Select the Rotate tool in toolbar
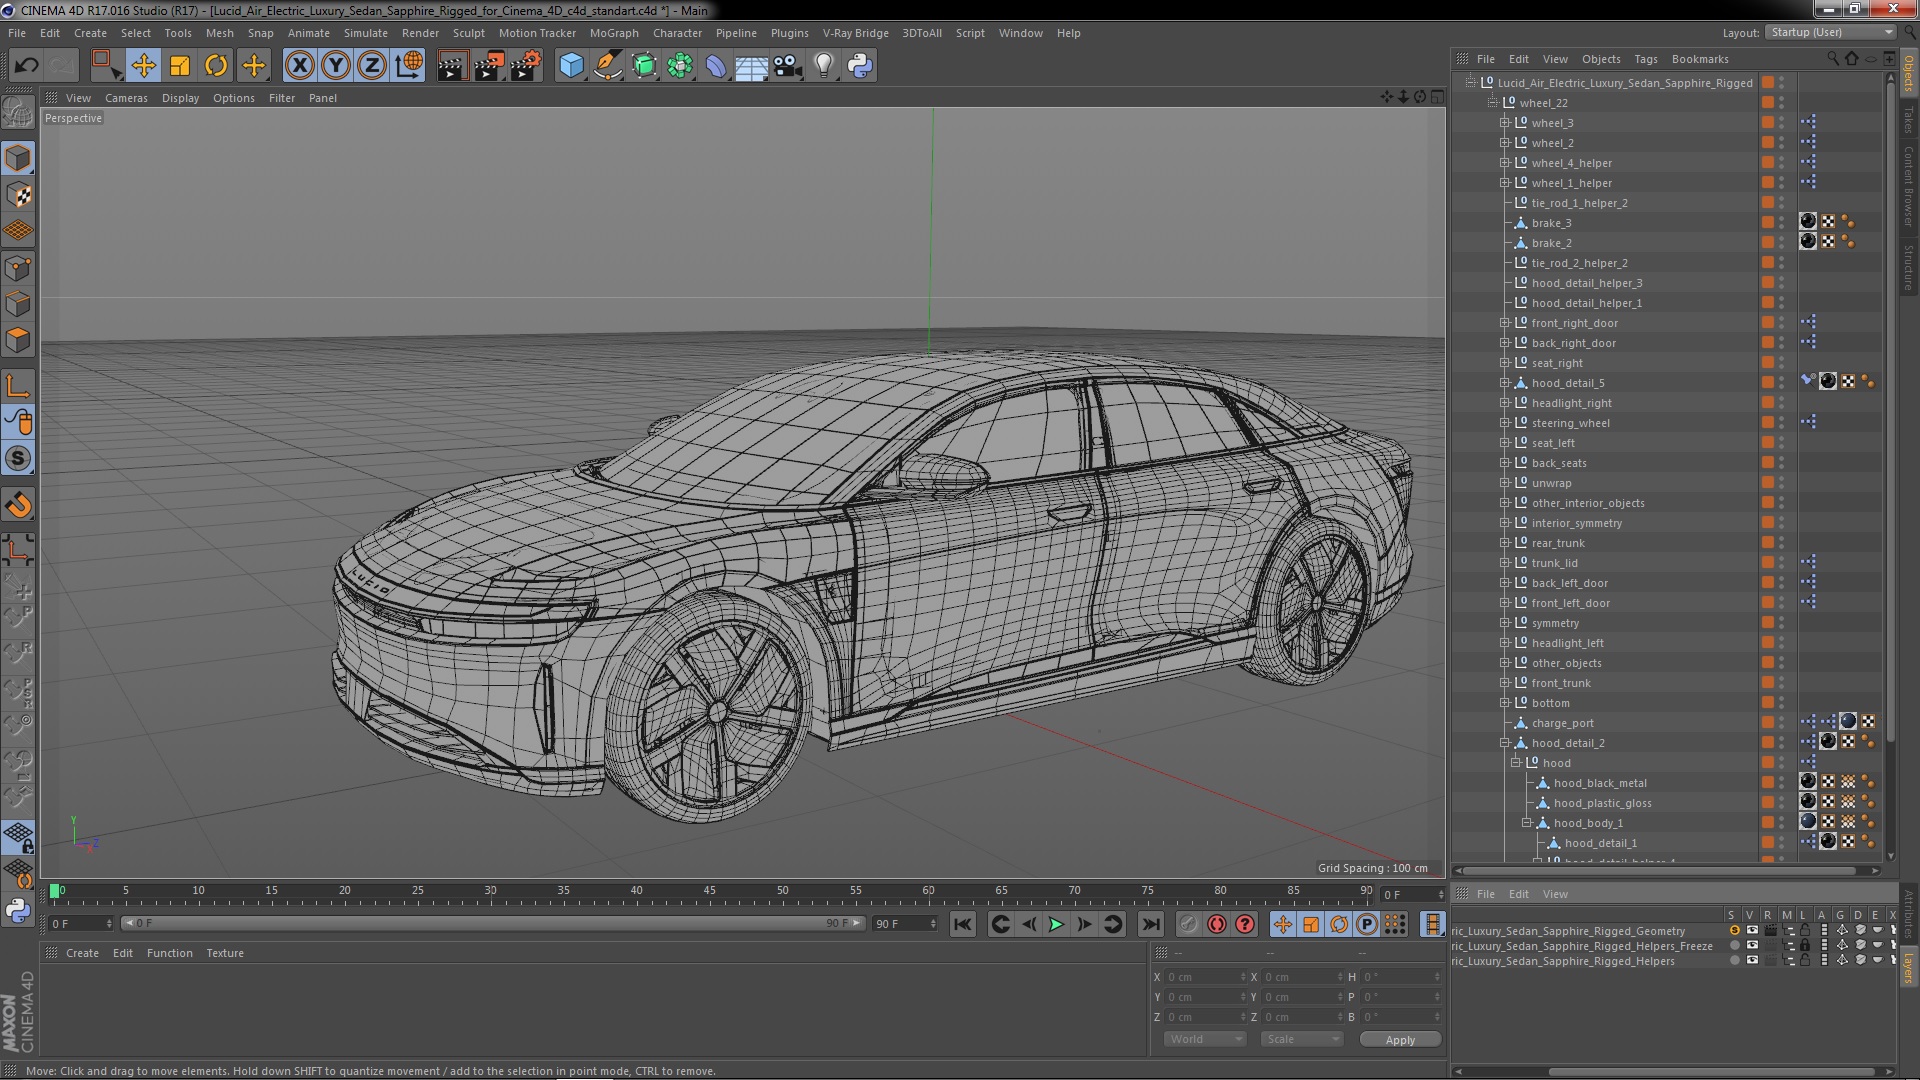This screenshot has height=1080, width=1920. pyautogui.click(x=216, y=66)
